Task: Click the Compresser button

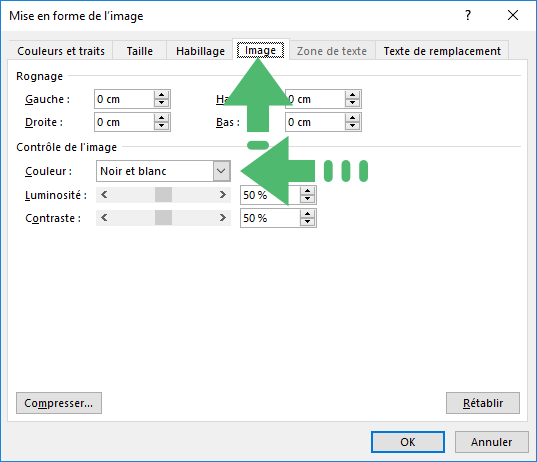Action: pyautogui.click(x=59, y=403)
